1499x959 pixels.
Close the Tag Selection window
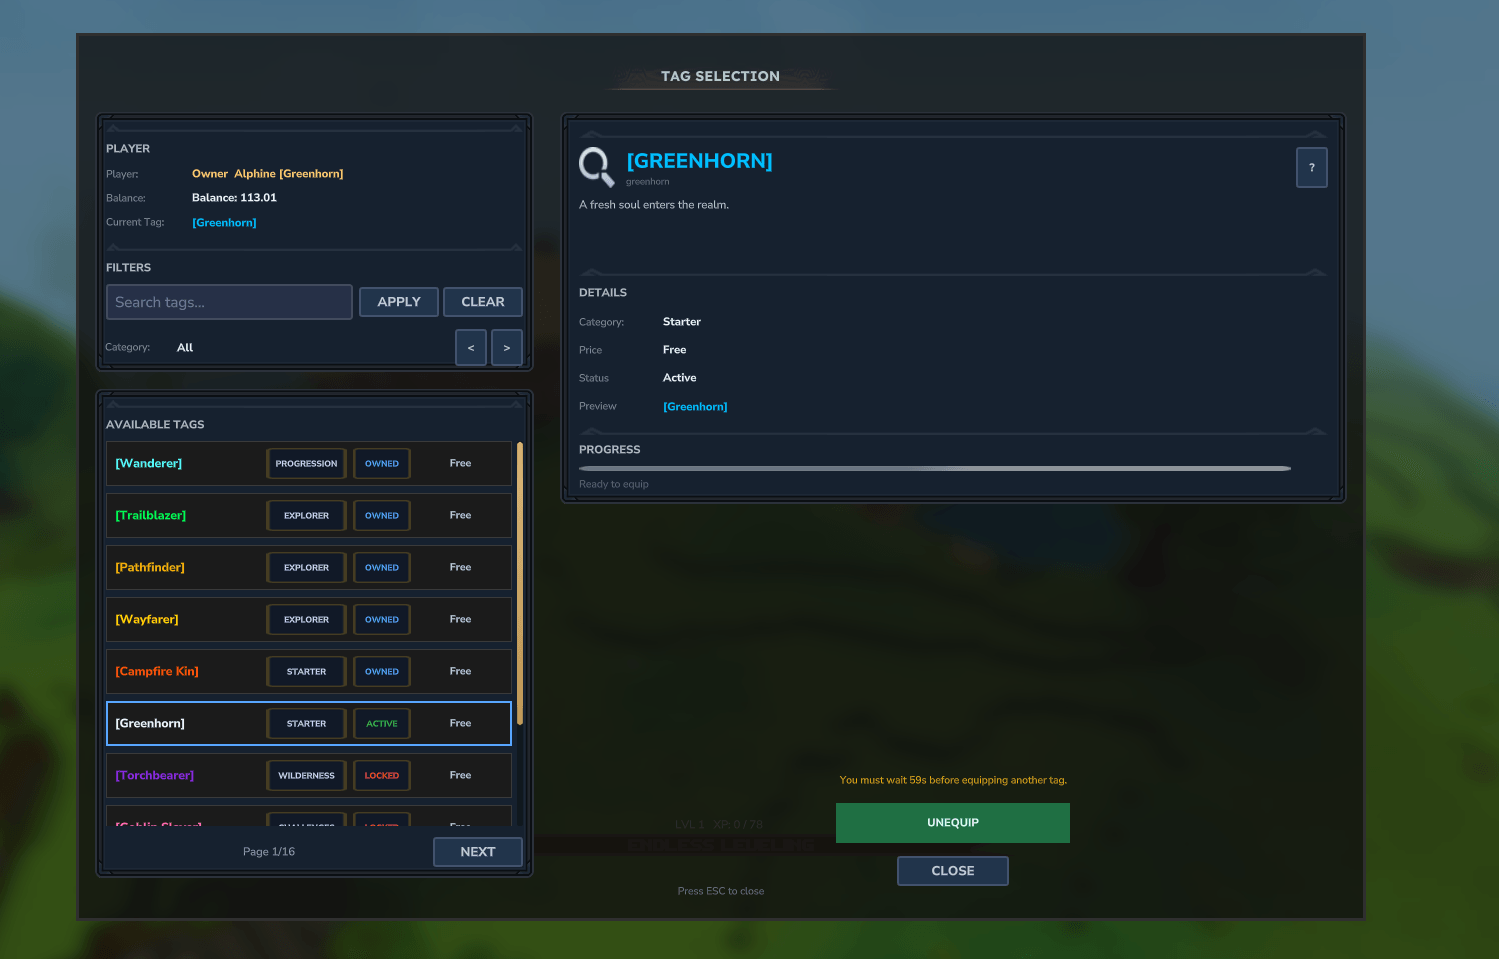(952, 871)
